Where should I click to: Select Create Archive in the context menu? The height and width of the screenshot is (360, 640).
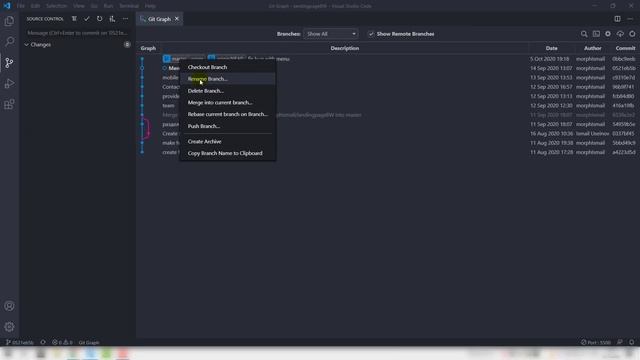click(x=228, y=141)
